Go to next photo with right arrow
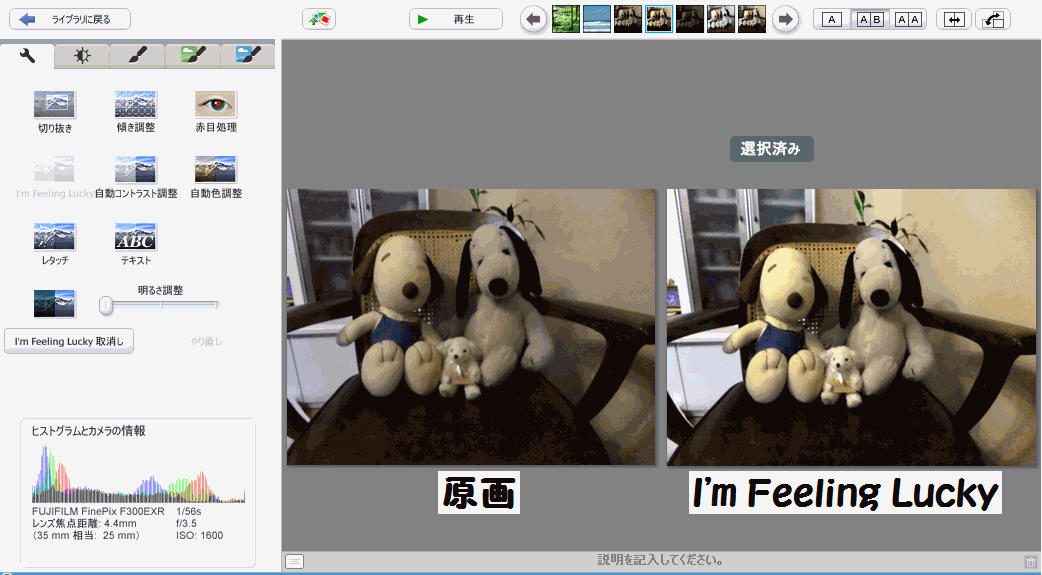The height and width of the screenshot is (575, 1042). (786, 19)
